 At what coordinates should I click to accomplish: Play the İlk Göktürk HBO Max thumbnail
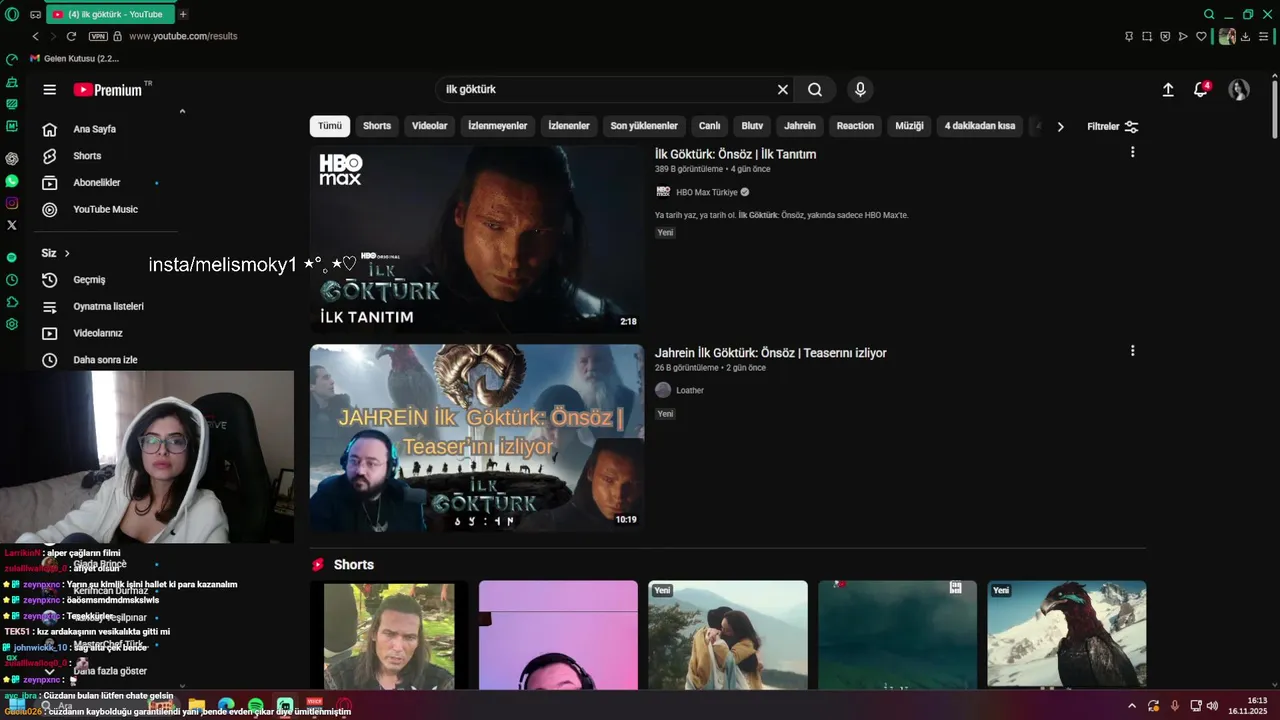pos(477,239)
